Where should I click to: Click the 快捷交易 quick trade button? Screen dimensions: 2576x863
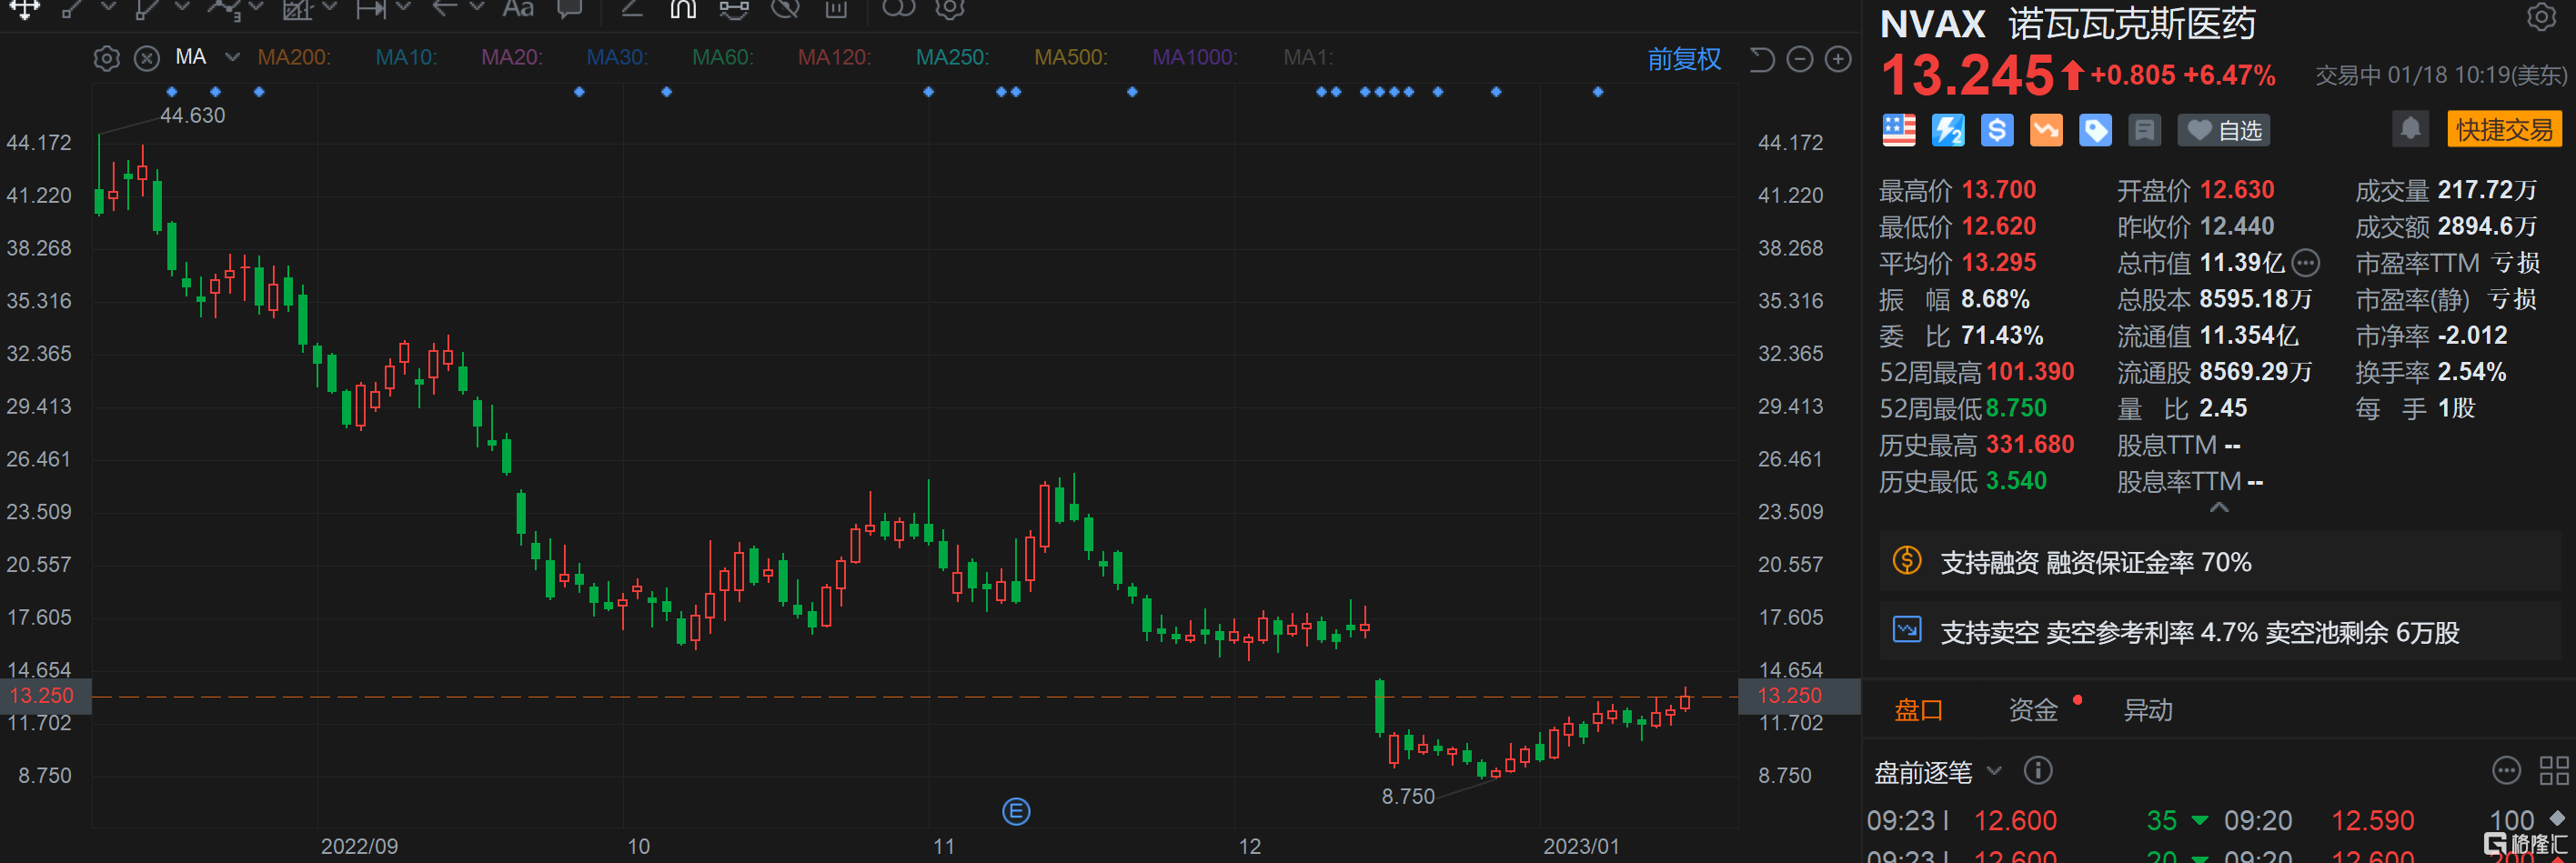[2503, 129]
